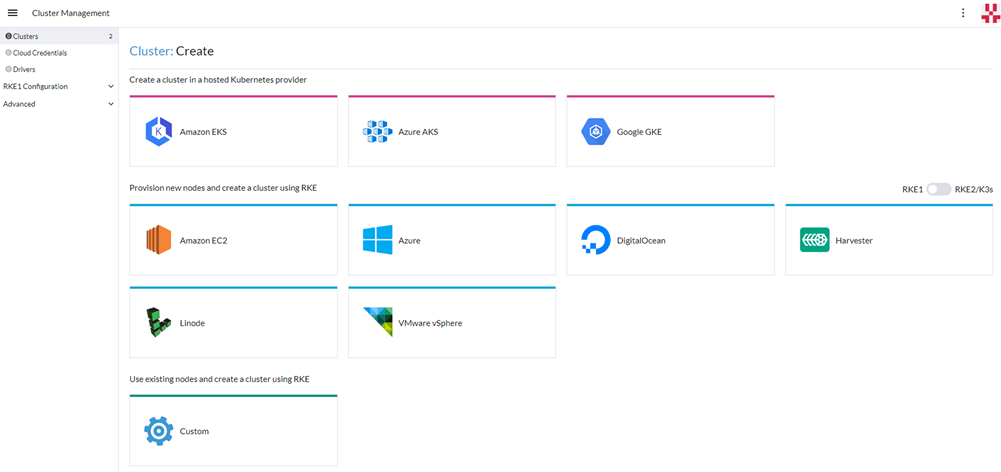Click the Cloud Credentials bullet icon
Screen dimensions: 1001x472
tap(8, 53)
